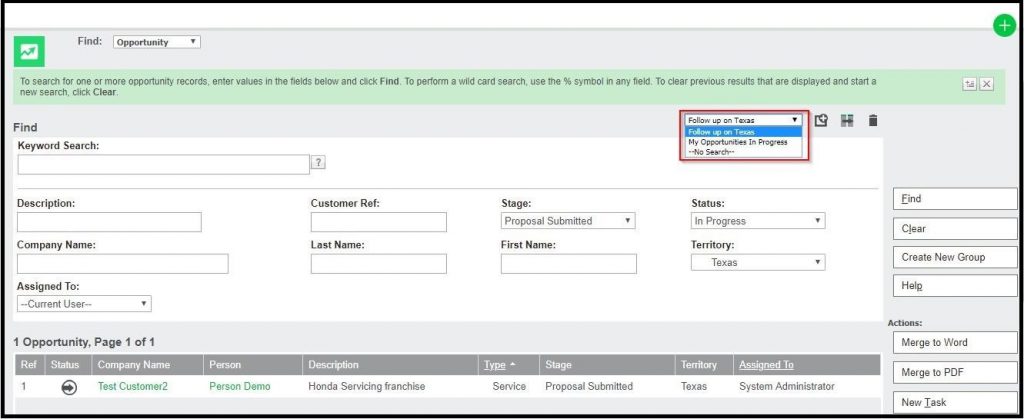This screenshot has height=419, width=1024.
Task: Click the green Opportunity chart icon
Action: tap(28, 52)
